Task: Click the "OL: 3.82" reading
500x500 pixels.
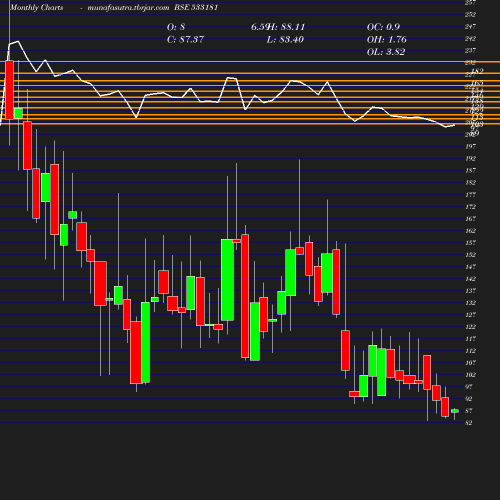Action: pyautogui.click(x=386, y=52)
